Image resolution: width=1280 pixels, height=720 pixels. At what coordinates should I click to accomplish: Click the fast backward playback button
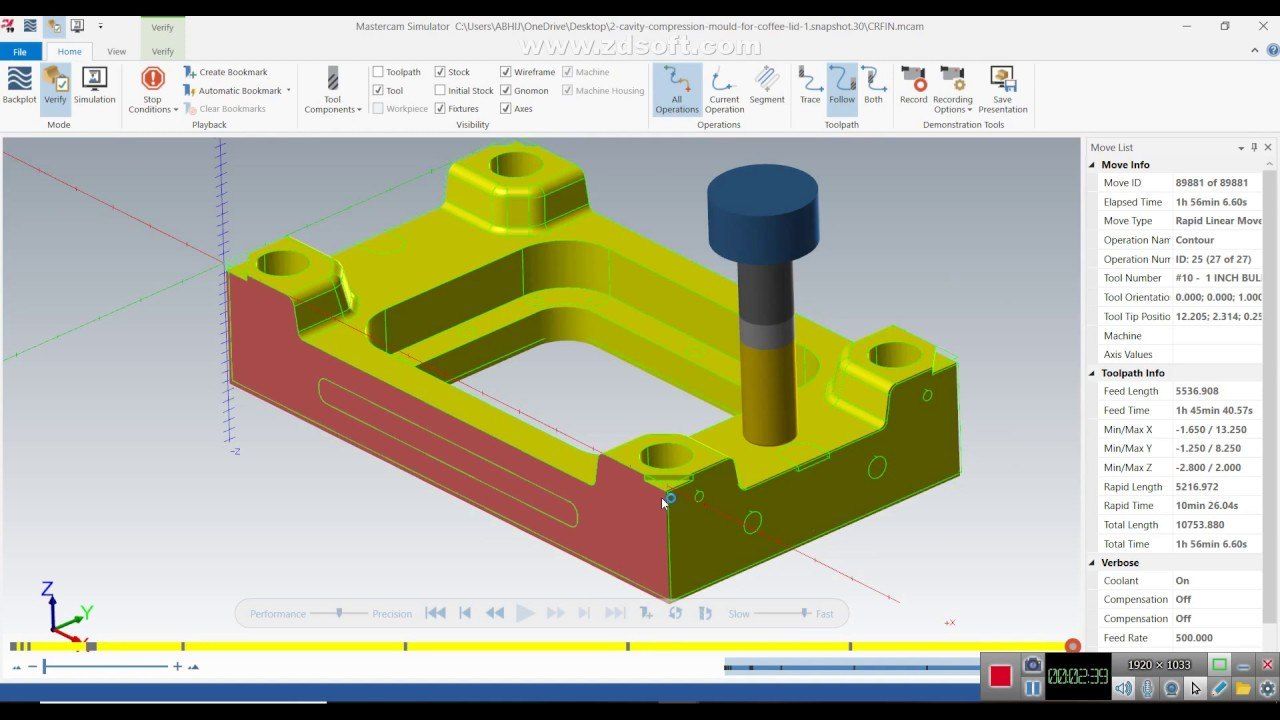[x=495, y=613]
